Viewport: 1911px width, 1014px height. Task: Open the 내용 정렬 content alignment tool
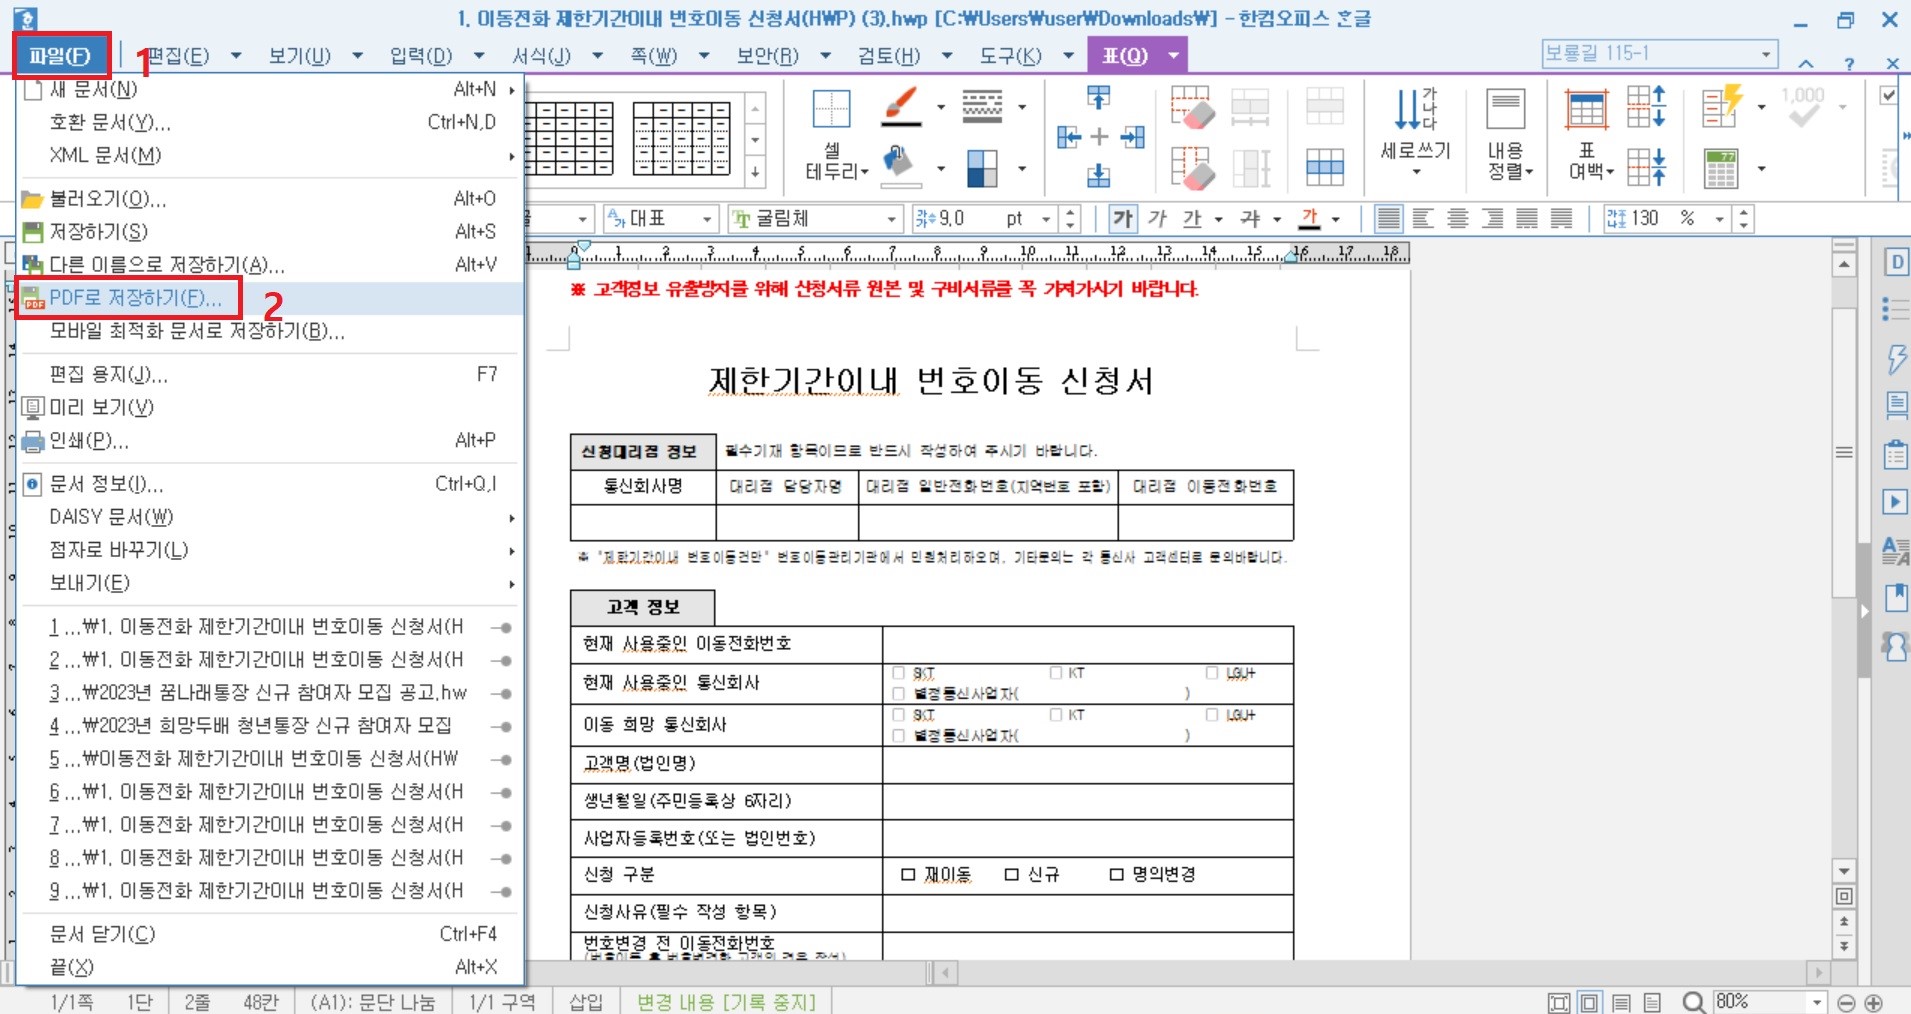click(1508, 133)
